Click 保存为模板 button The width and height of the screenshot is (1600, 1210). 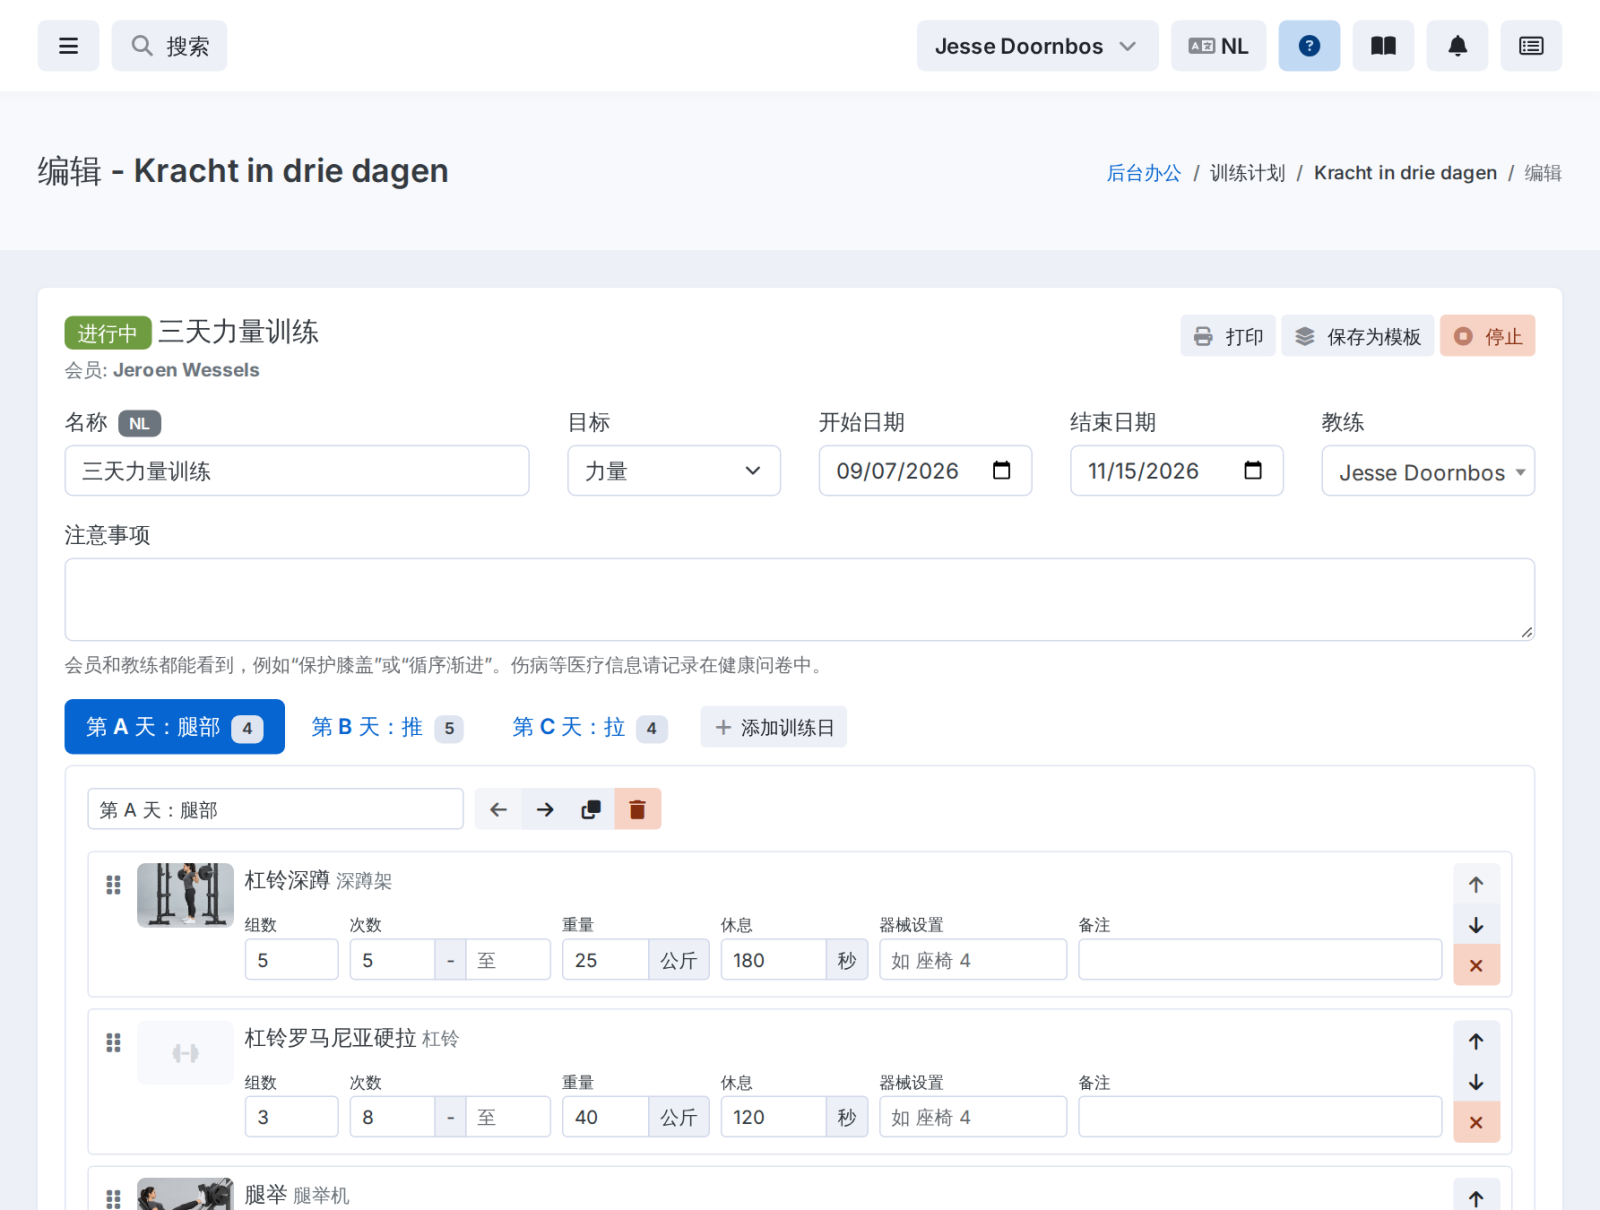tap(1358, 336)
